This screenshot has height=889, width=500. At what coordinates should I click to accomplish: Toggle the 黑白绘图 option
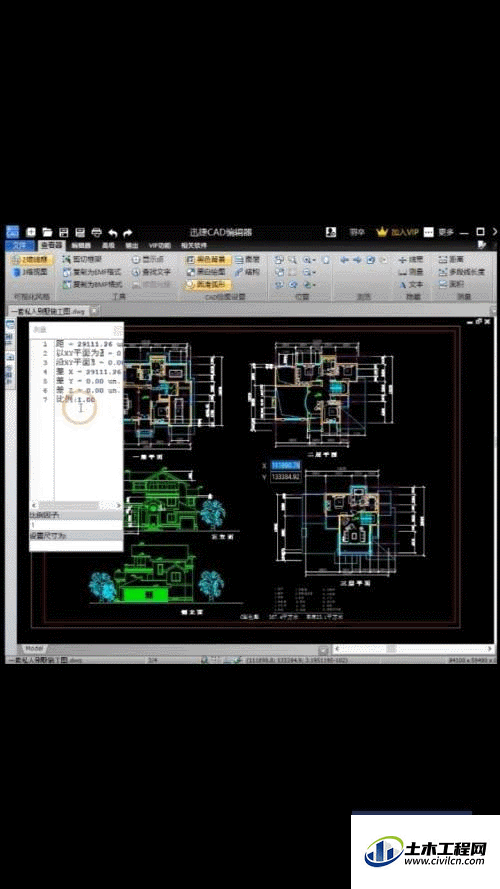click(207, 272)
